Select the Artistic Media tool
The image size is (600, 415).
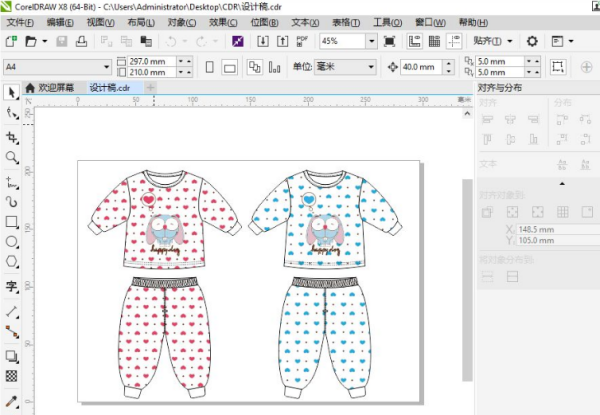pos(12,202)
